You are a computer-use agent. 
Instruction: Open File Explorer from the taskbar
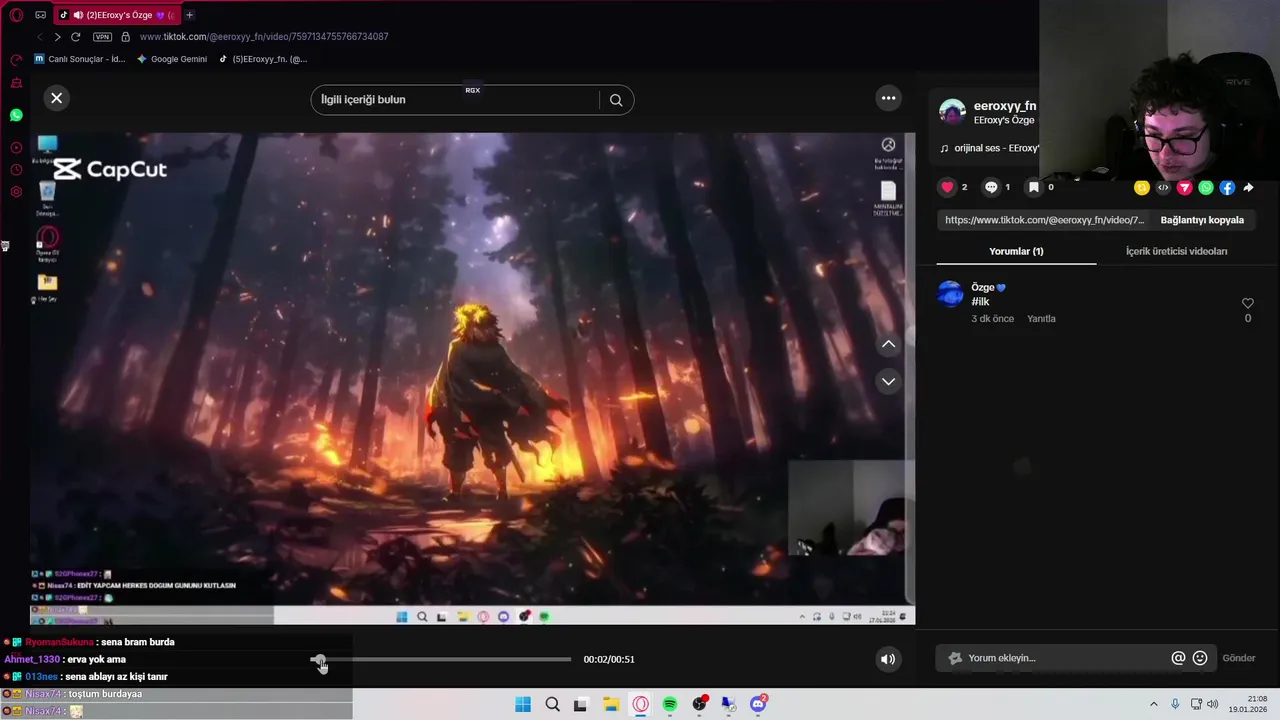[x=611, y=704]
